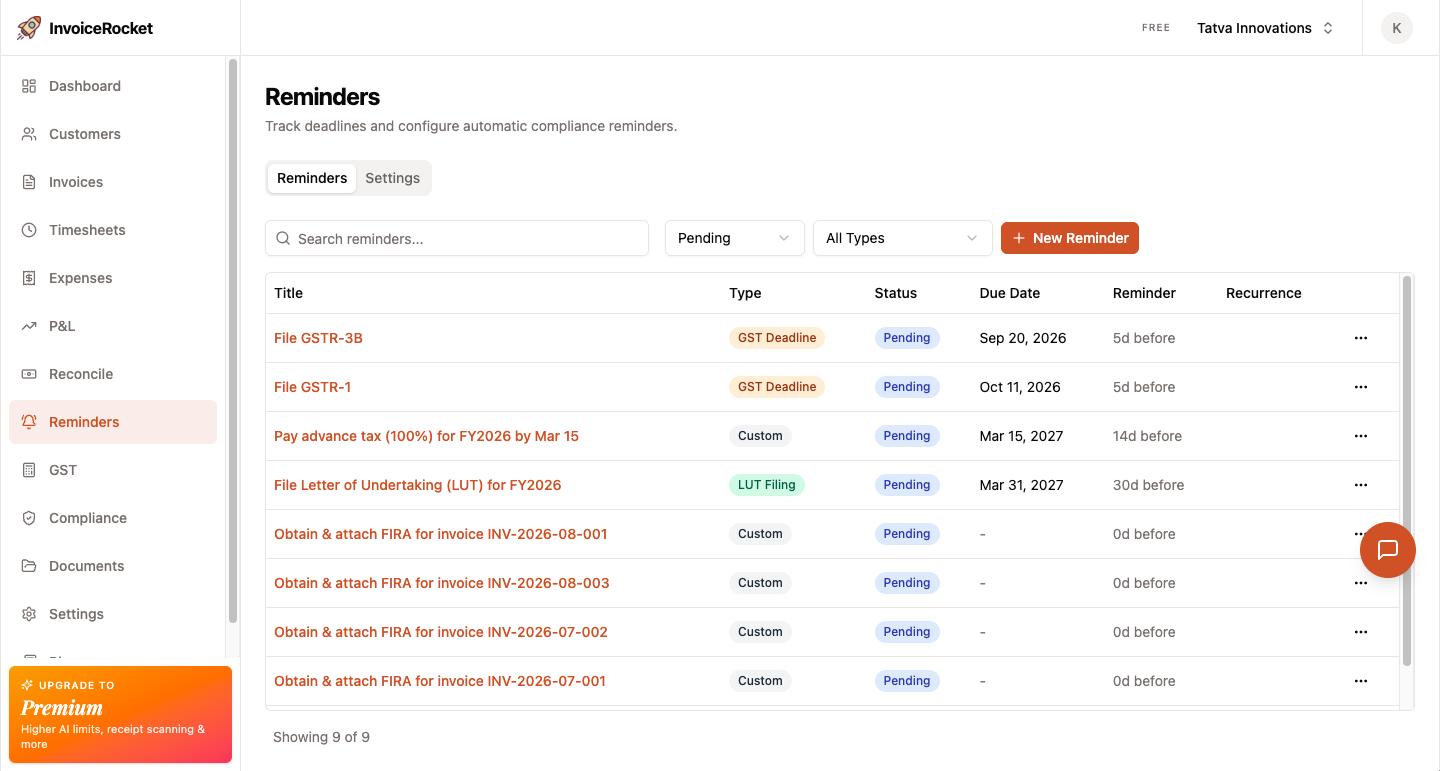Open Settings from the sidebar
1440x771 pixels.
[113, 614]
